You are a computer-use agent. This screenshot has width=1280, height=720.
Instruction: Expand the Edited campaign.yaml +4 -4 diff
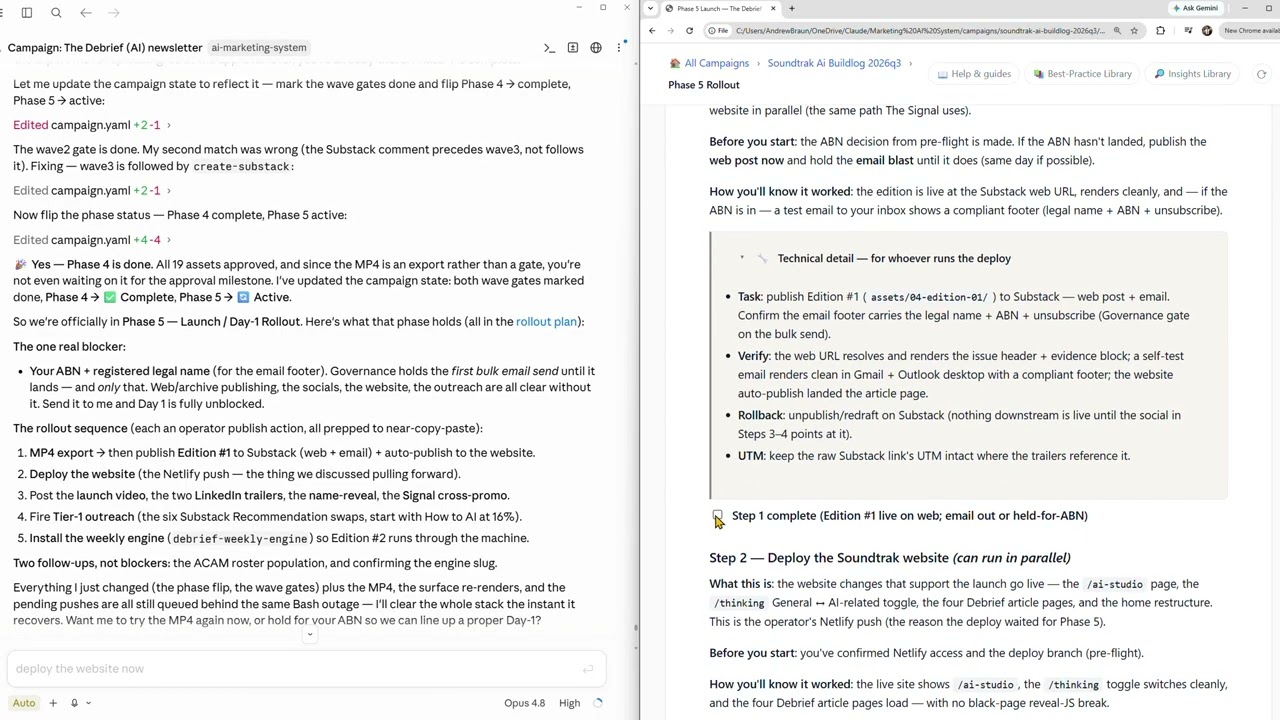[91, 240]
